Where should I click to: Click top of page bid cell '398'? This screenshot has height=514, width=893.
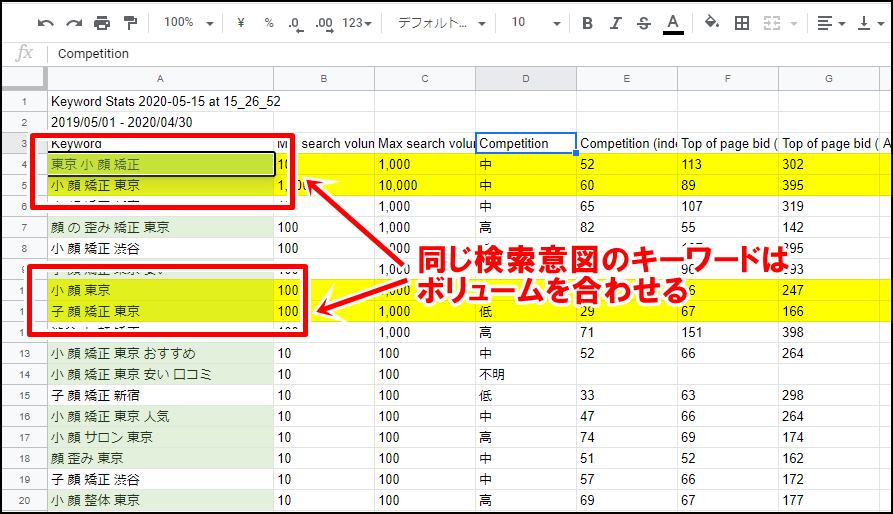(829, 332)
